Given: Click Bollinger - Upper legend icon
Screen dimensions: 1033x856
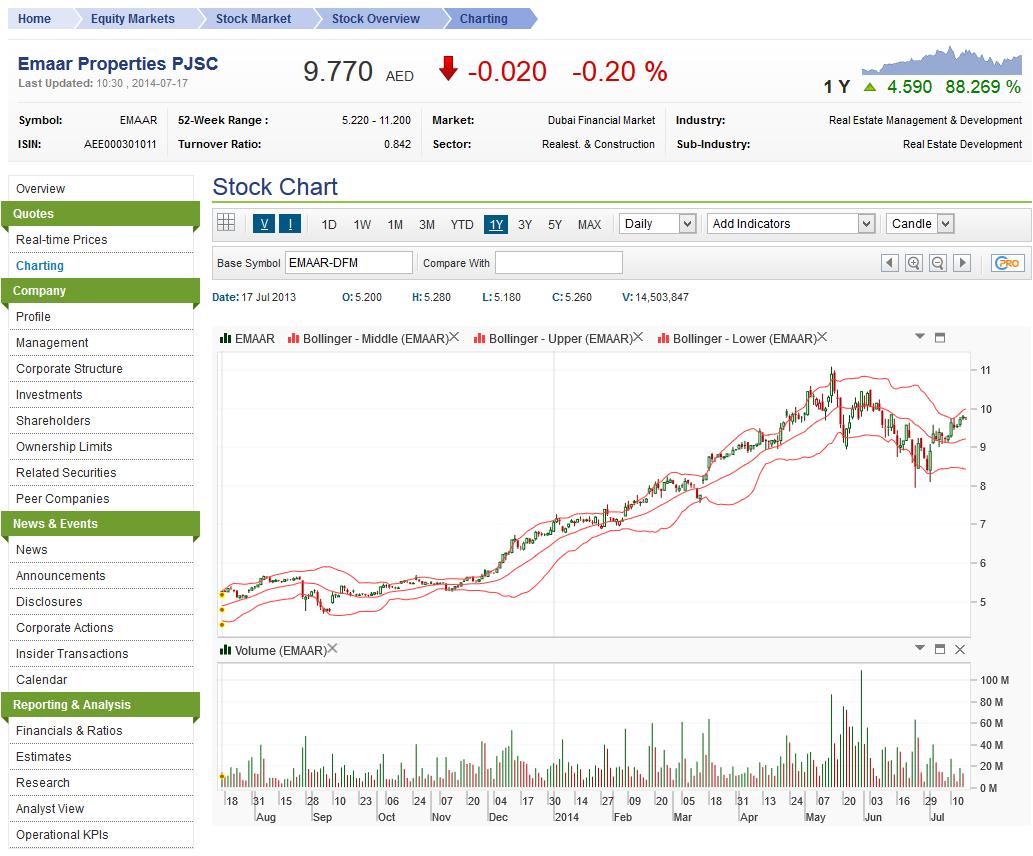Looking at the screenshot, I should pos(480,338).
